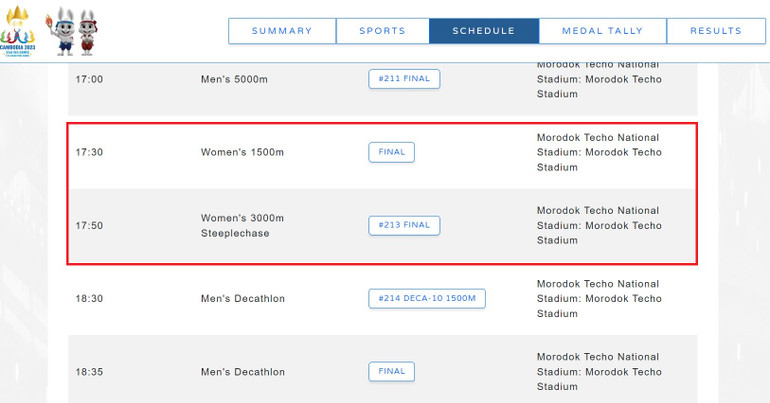Go to the Results tab
This screenshot has height=403, width=770.
pos(716,31)
